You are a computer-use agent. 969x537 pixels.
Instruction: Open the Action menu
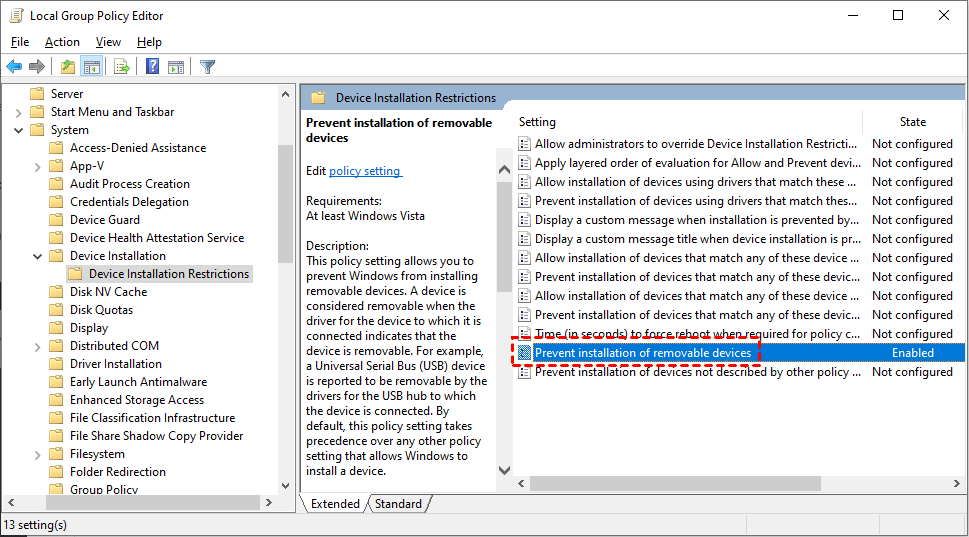tap(62, 42)
